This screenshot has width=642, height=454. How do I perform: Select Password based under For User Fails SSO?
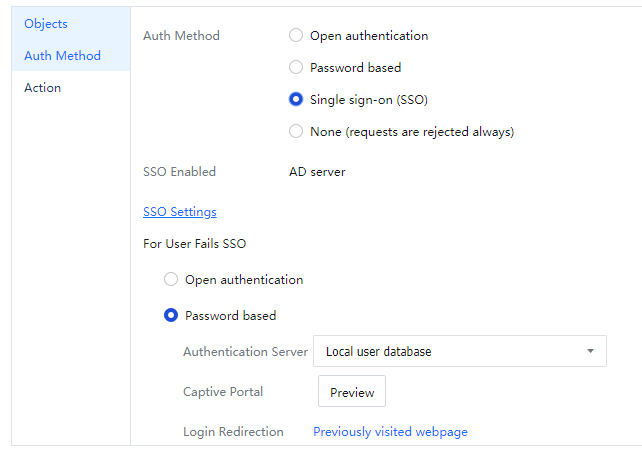[x=171, y=316]
